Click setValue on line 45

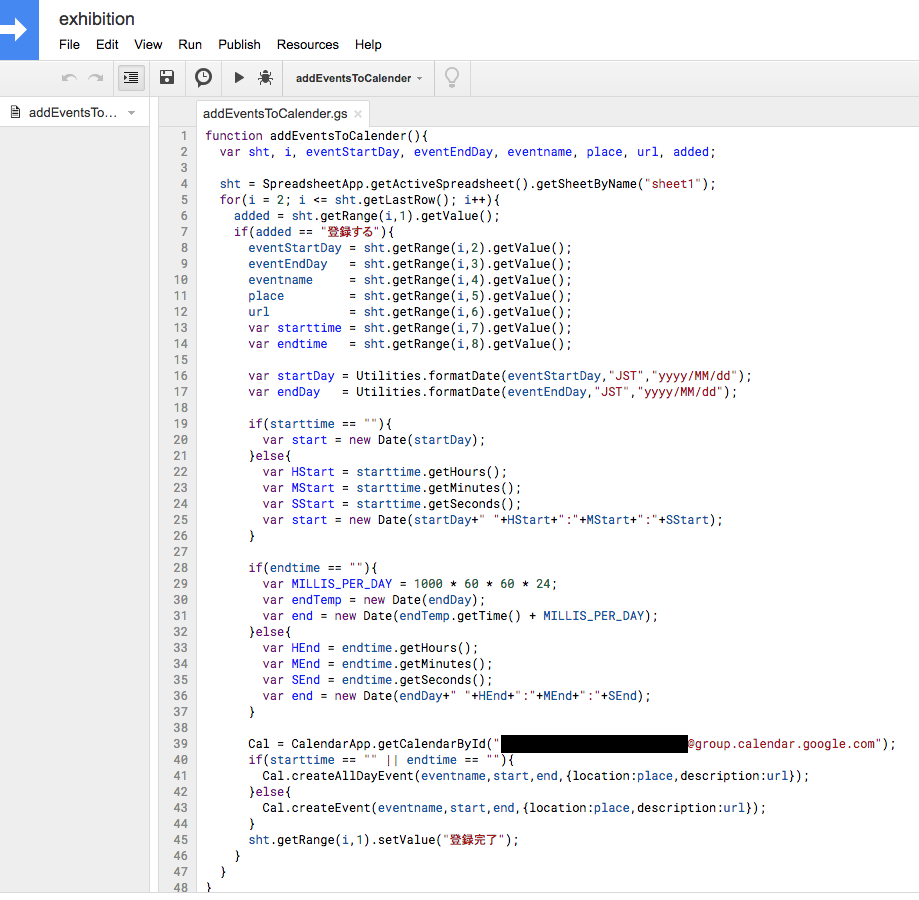coord(406,840)
